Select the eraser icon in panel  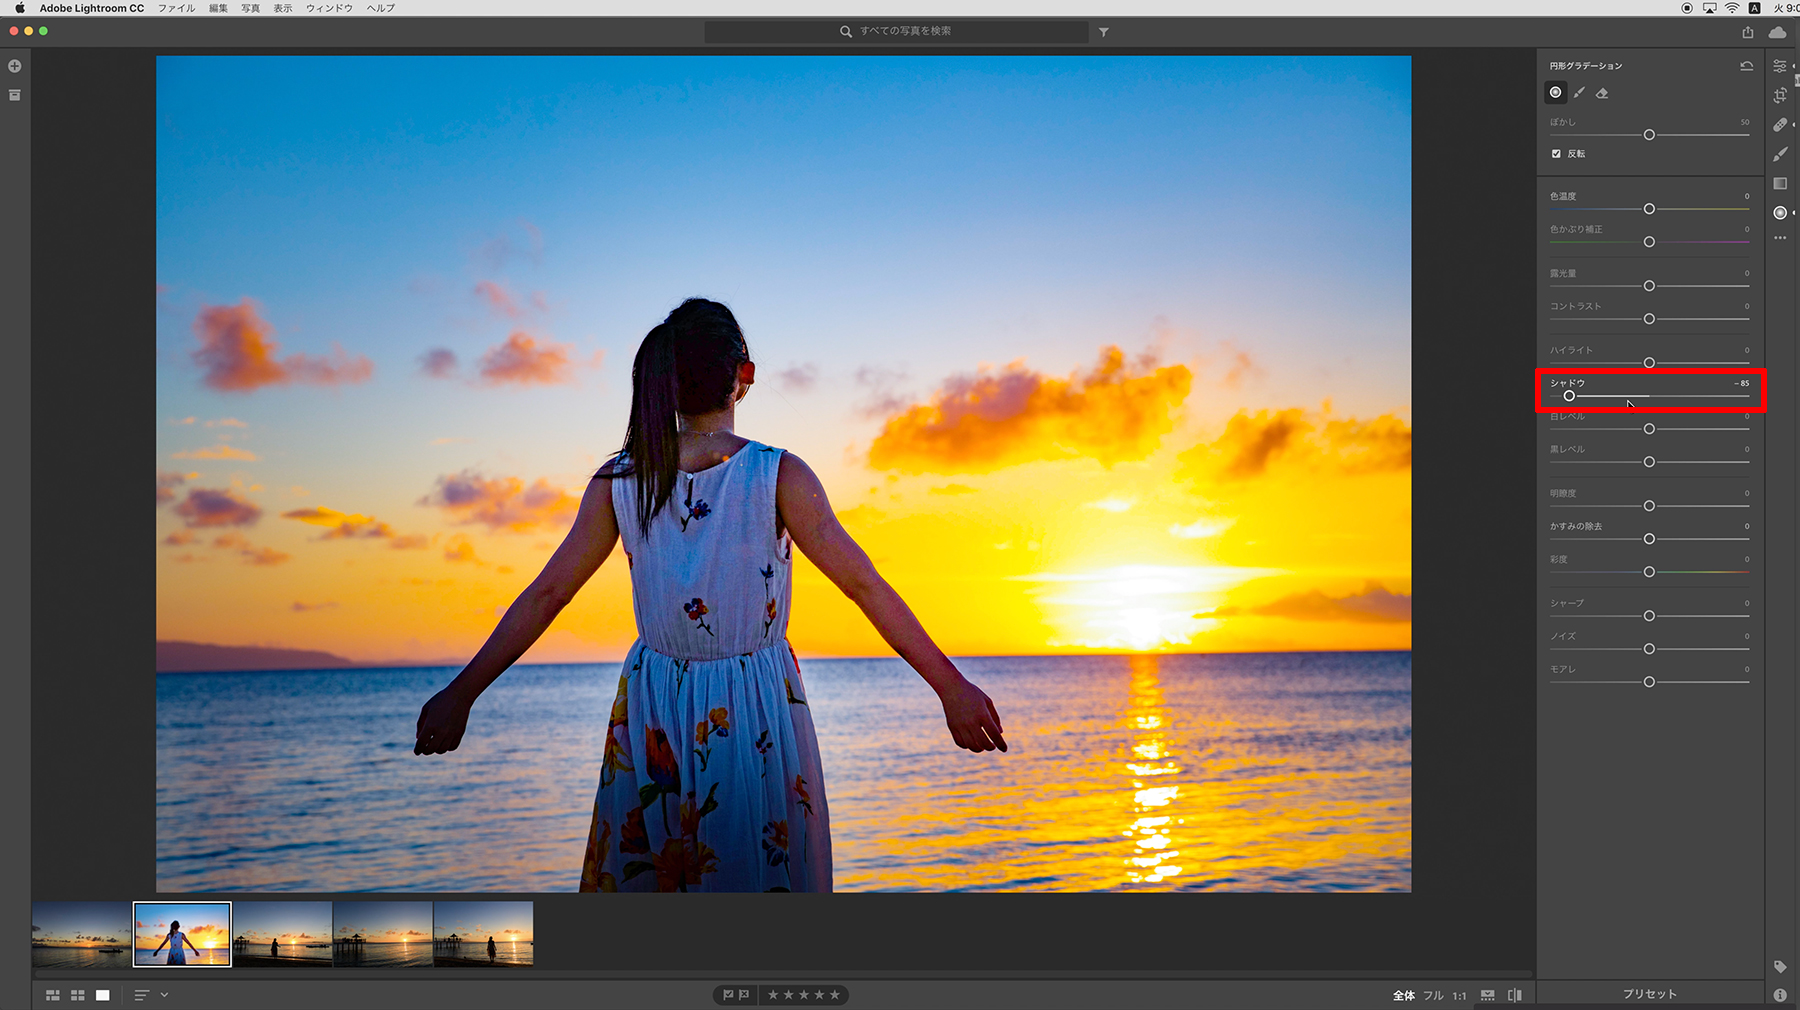[1602, 93]
